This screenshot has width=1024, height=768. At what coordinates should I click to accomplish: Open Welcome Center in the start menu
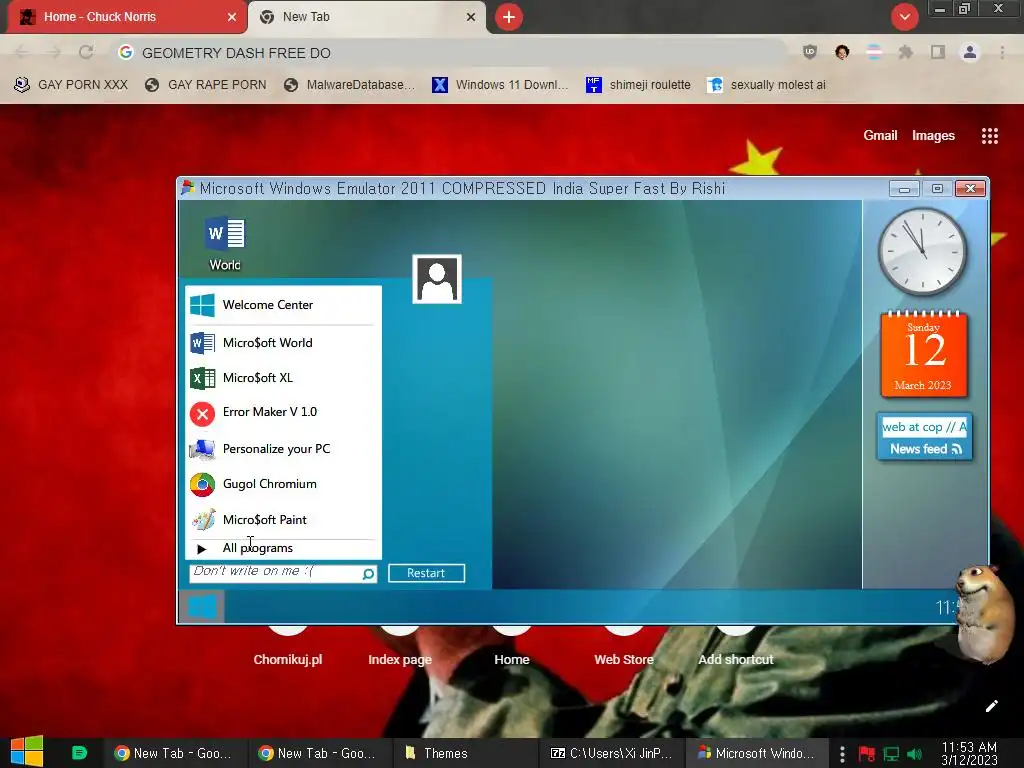pyautogui.click(x=283, y=305)
